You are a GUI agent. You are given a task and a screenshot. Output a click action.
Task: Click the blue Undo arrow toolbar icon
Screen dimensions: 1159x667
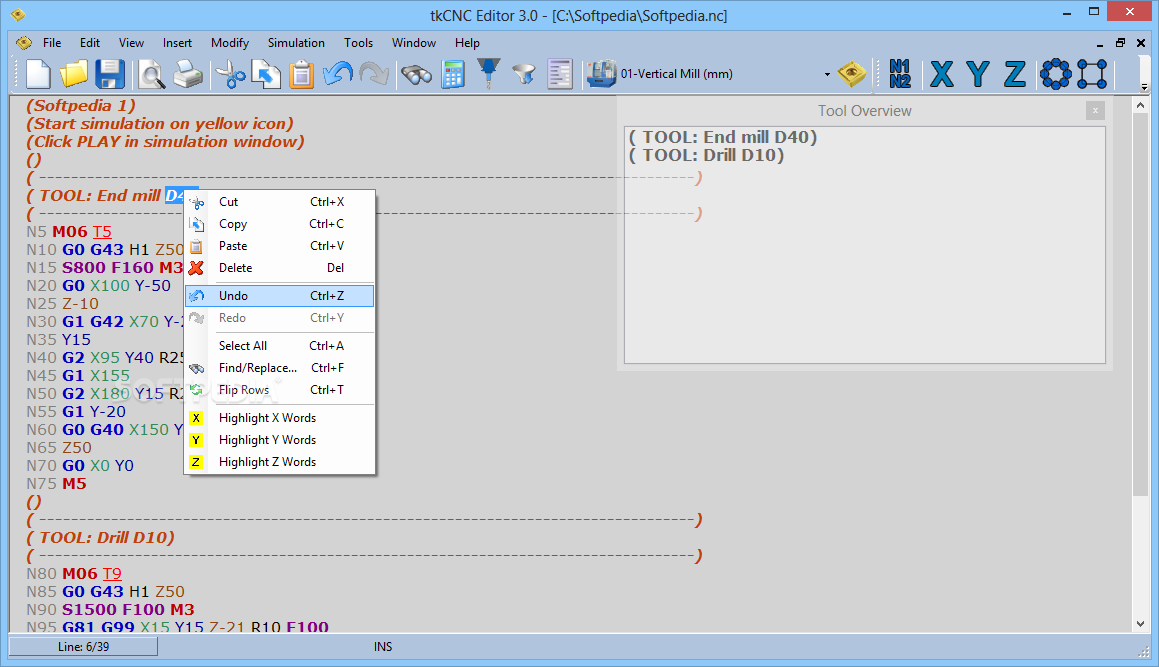pyautogui.click(x=338, y=74)
